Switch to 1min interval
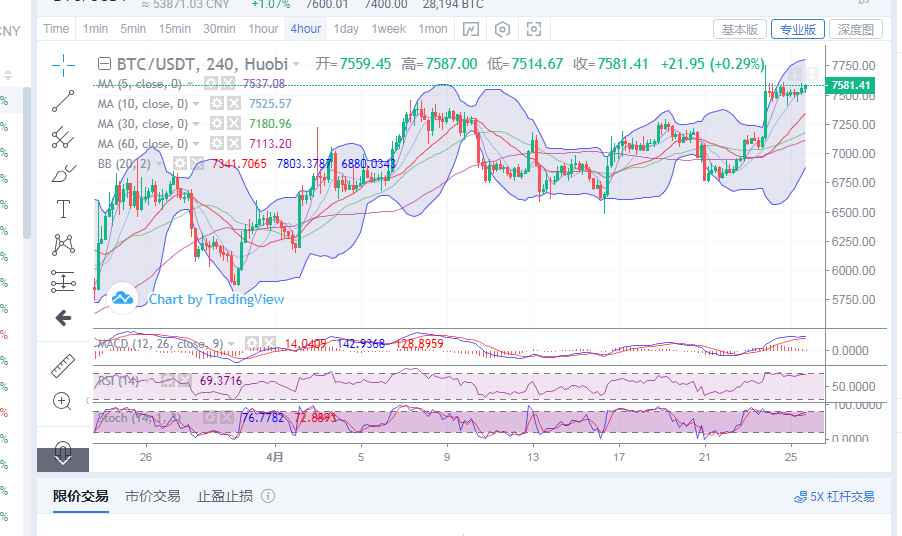 coord(95,29)
